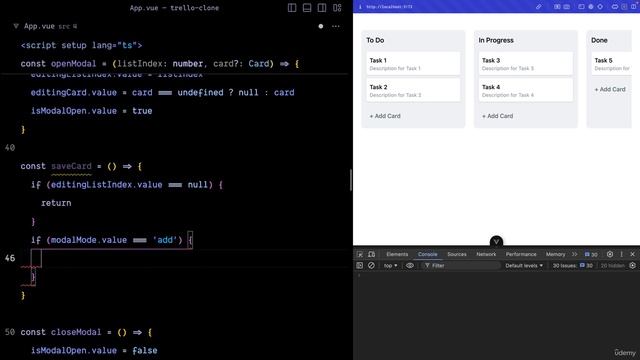Toggle the live expression eye icon

coord(409,265)
